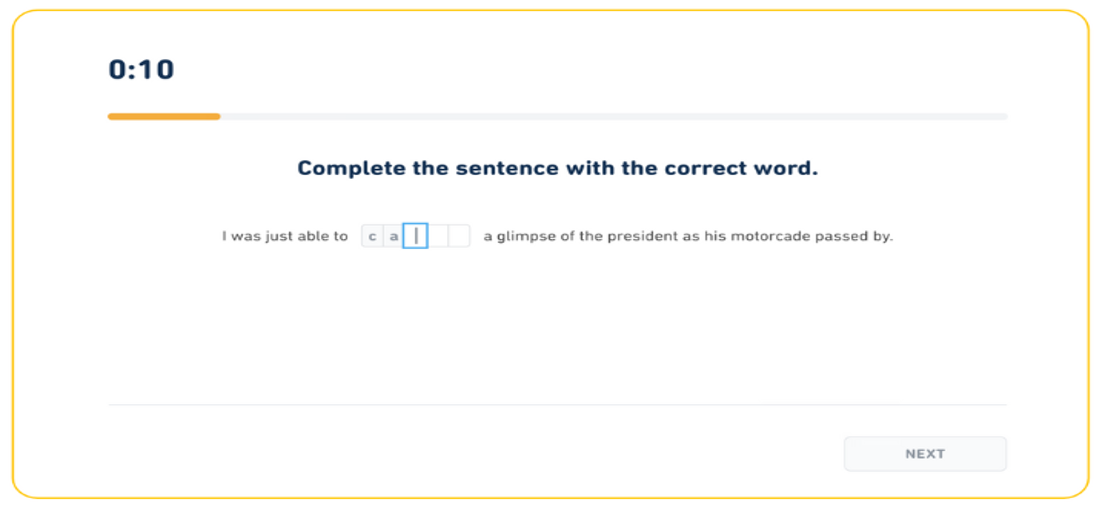Screen dimensions: 1106x520
Task: Click the orange filled part of progress bar
Action: click(x=164, y=117)
